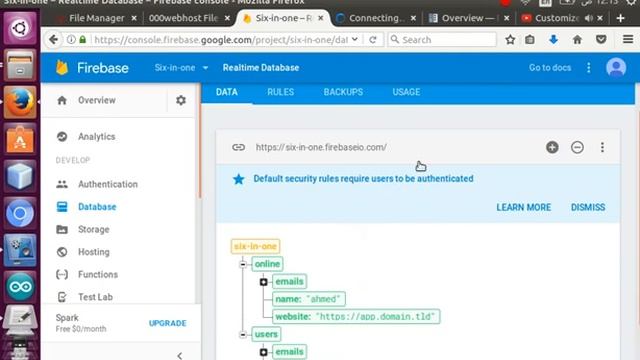Open database options three-dot menu
The height and width of the screenshot is (360, 640).
[602, 147]
